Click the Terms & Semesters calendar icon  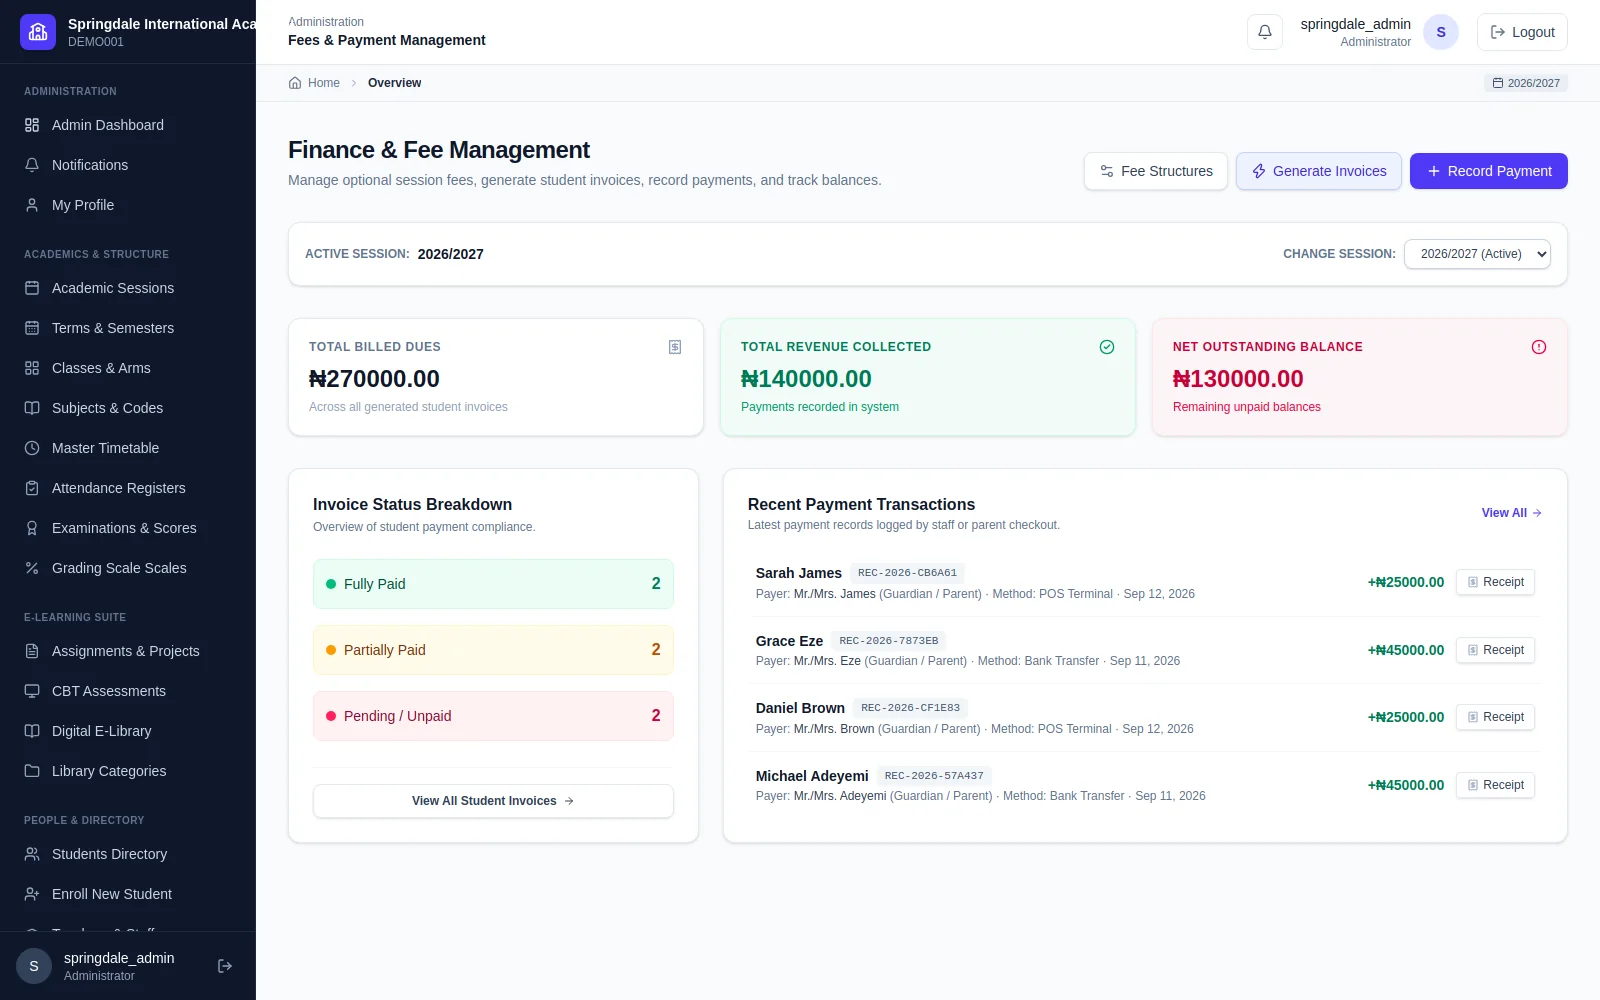32,328
